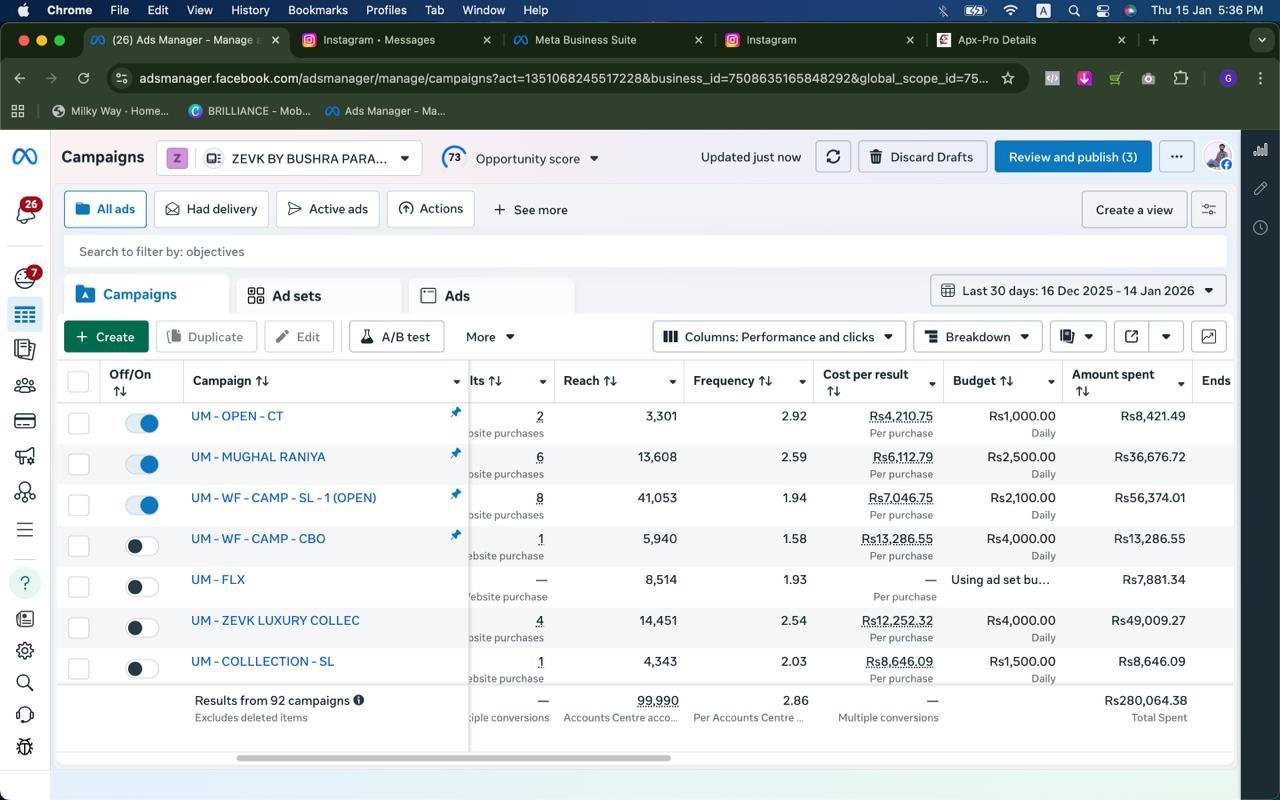Viewport: 1280px width, 800px height.
Task: Reload the page in Chrome
Action: (84, 78)
